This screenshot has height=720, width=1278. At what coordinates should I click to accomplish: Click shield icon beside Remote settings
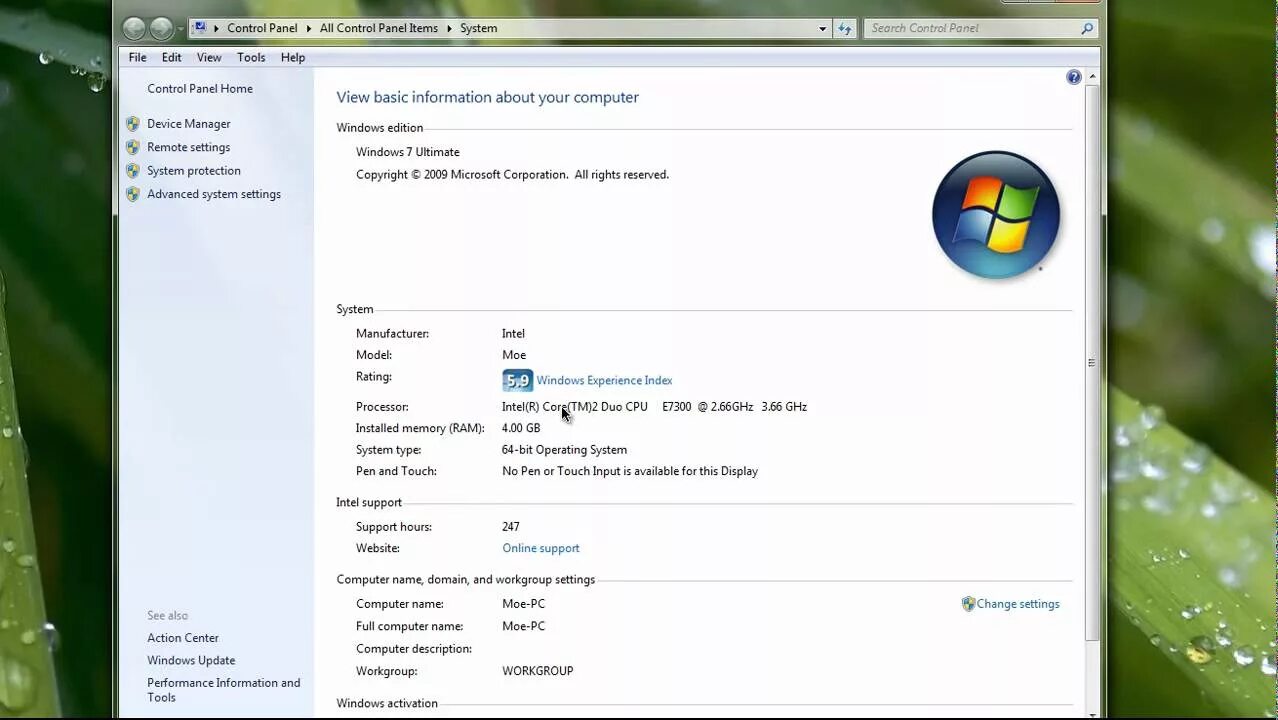133,147
